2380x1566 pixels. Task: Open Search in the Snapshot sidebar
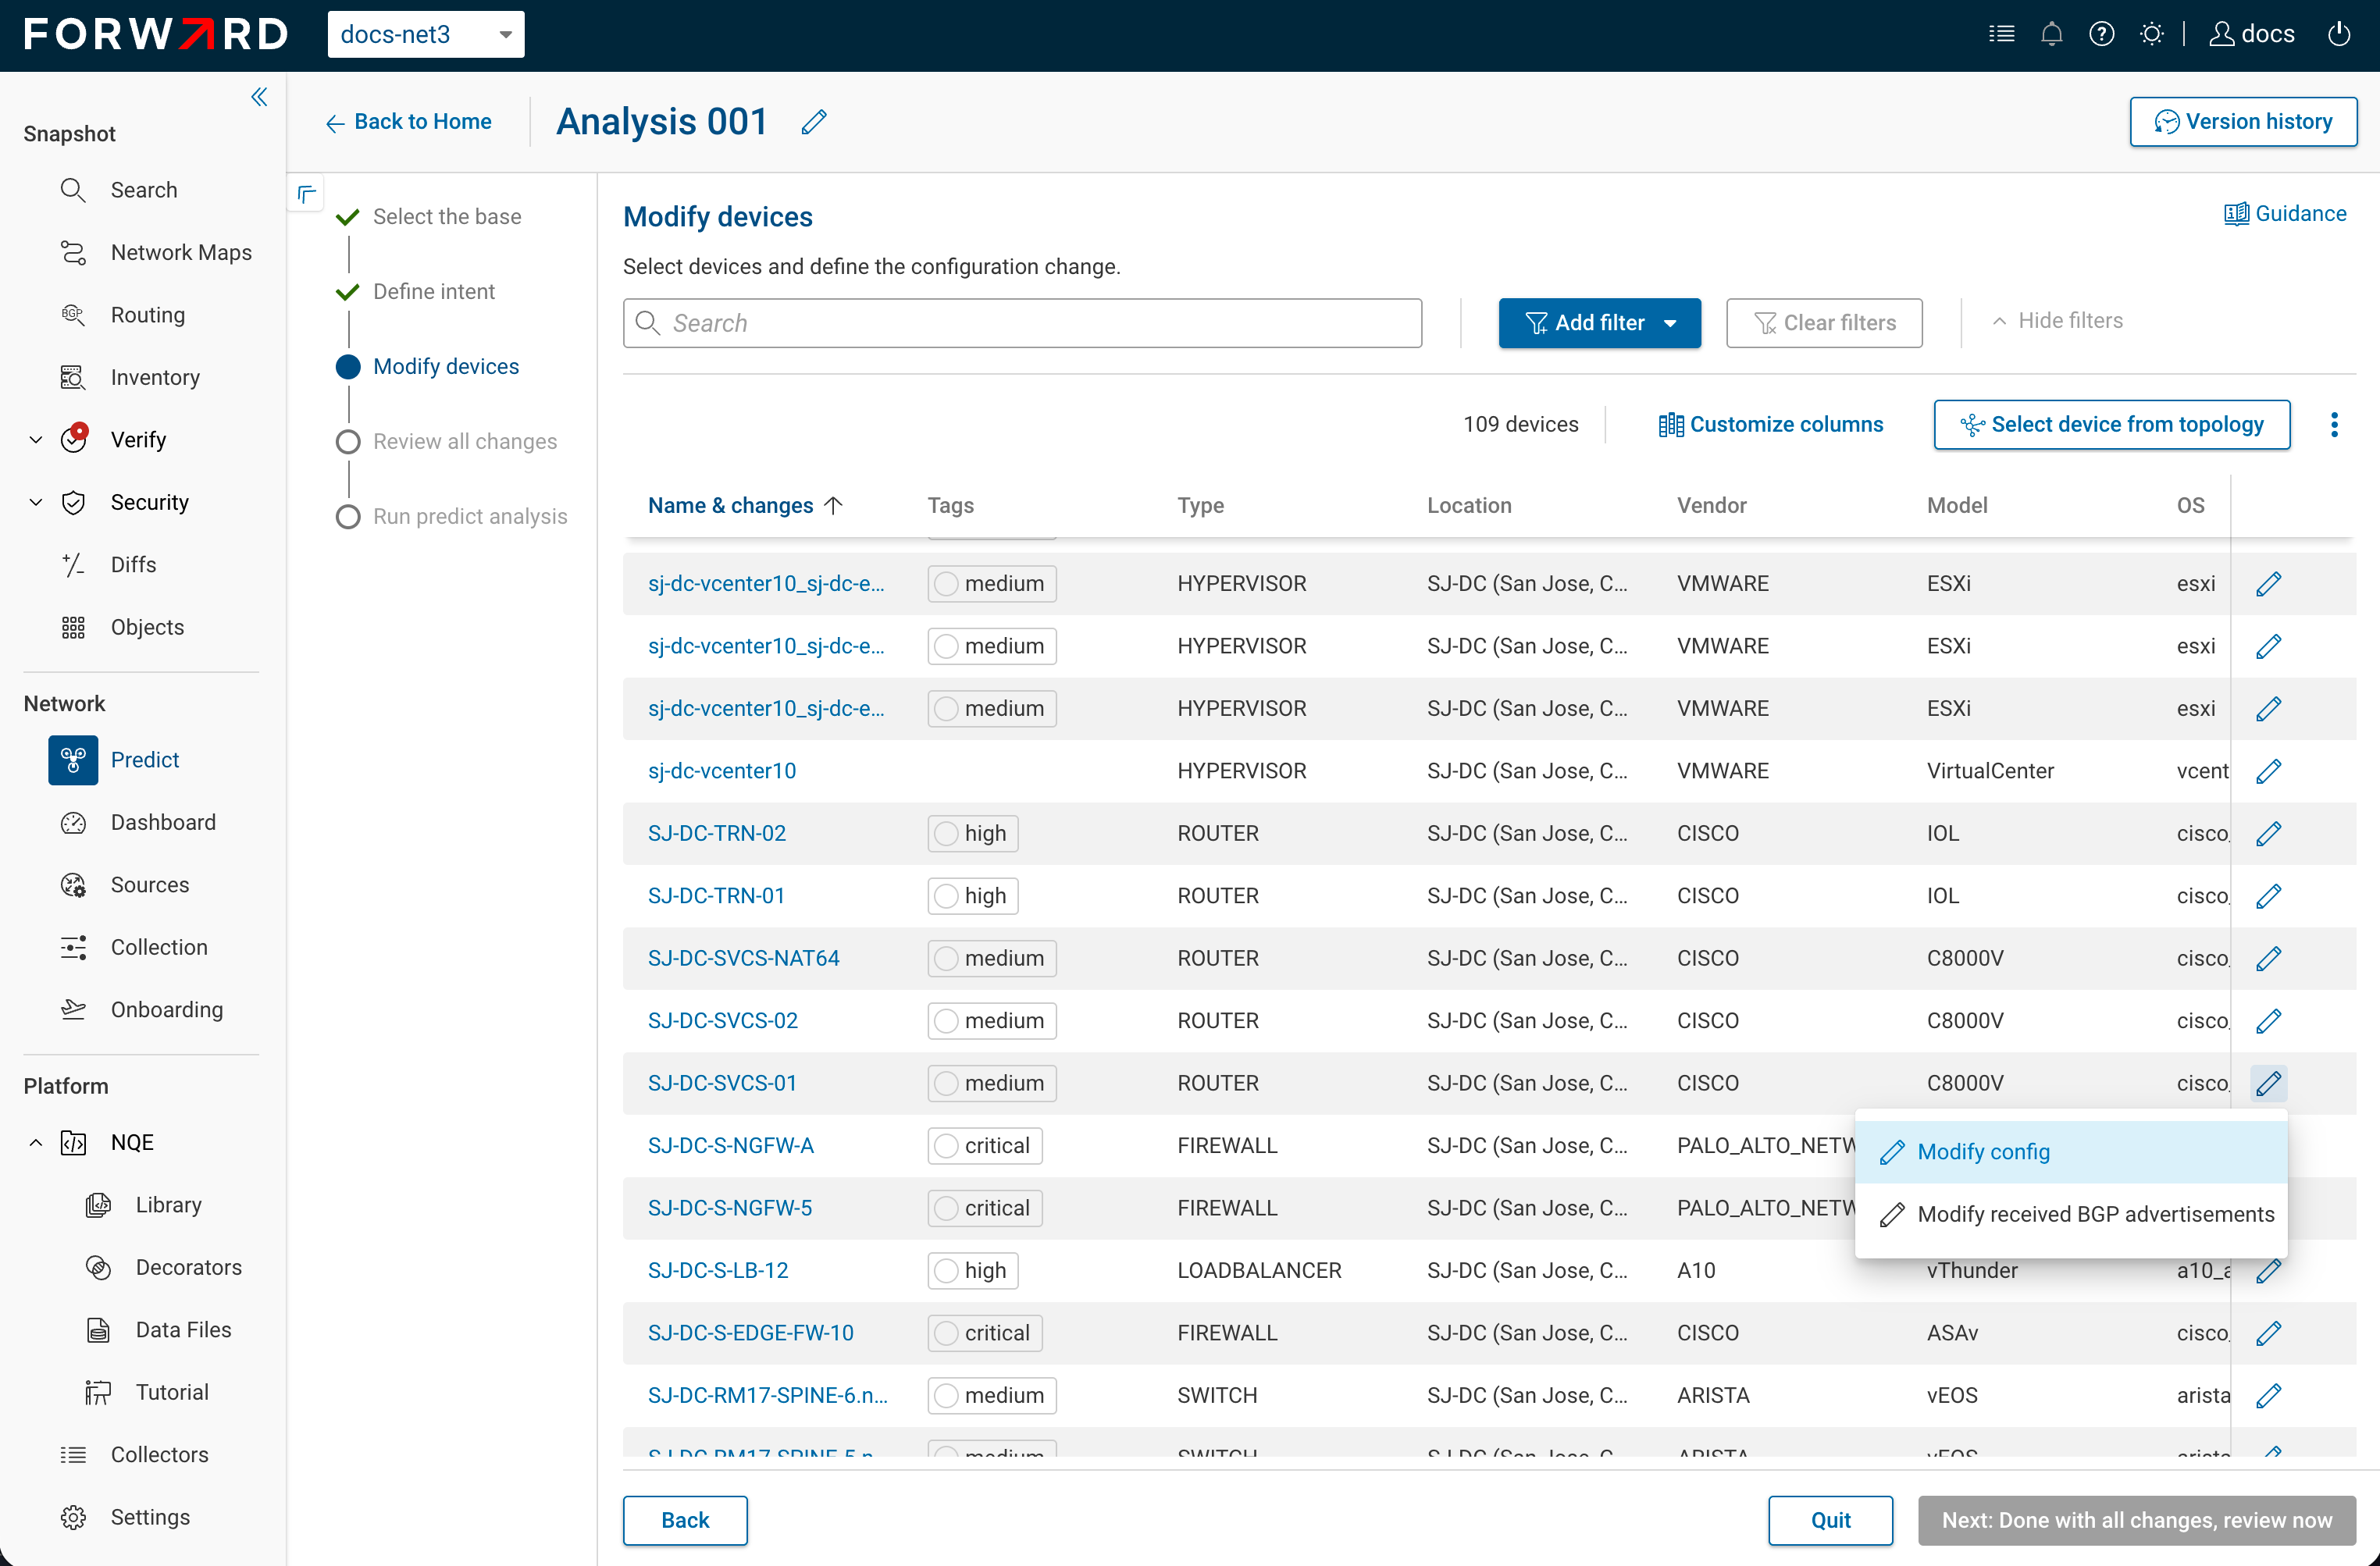point(143,190)
